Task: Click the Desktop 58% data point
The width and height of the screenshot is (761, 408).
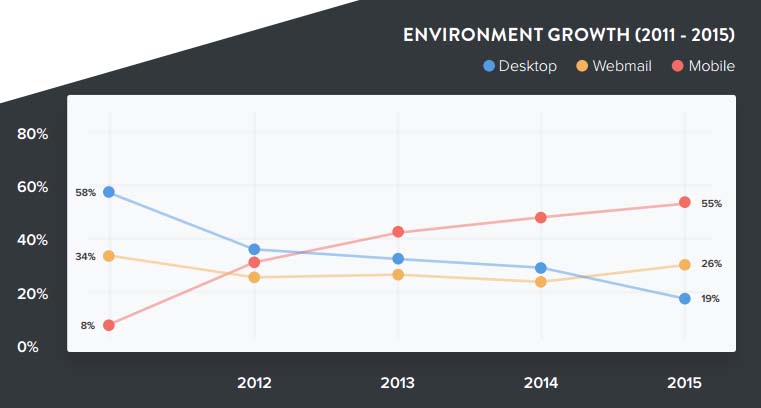Action: click(109, 192)
